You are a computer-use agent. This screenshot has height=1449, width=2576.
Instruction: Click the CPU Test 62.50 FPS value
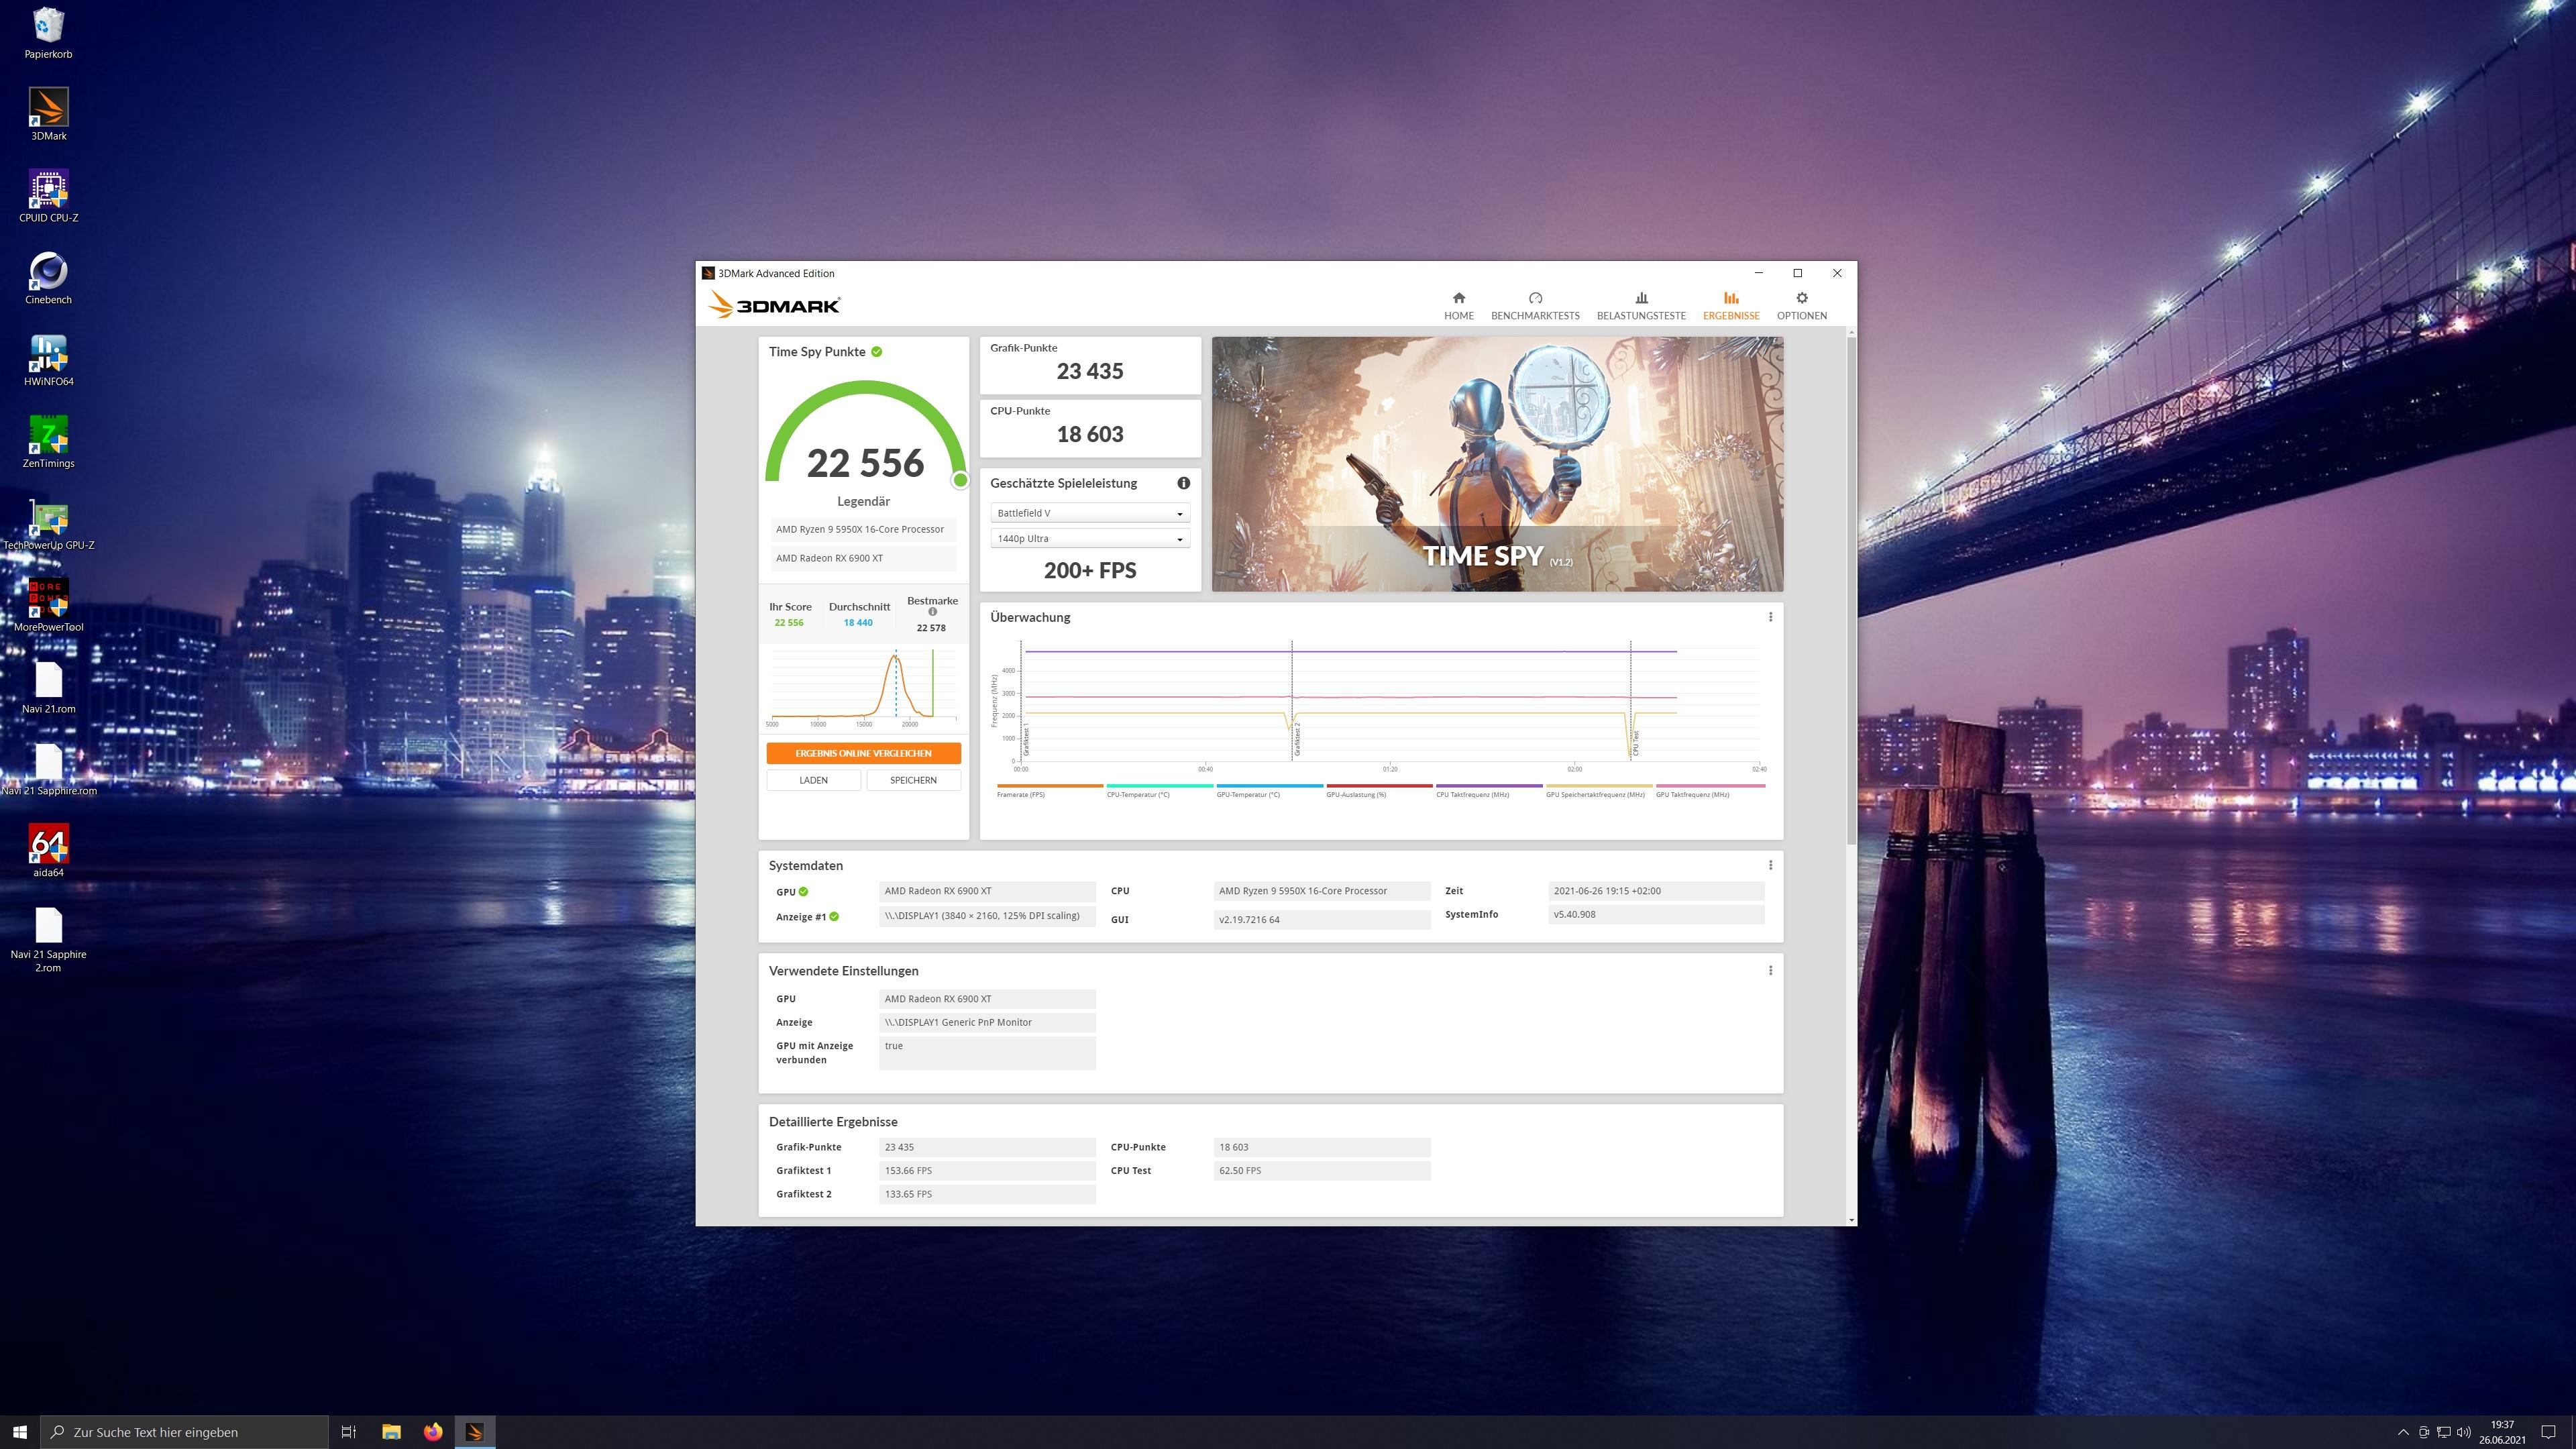(x=1322, y=1170)
